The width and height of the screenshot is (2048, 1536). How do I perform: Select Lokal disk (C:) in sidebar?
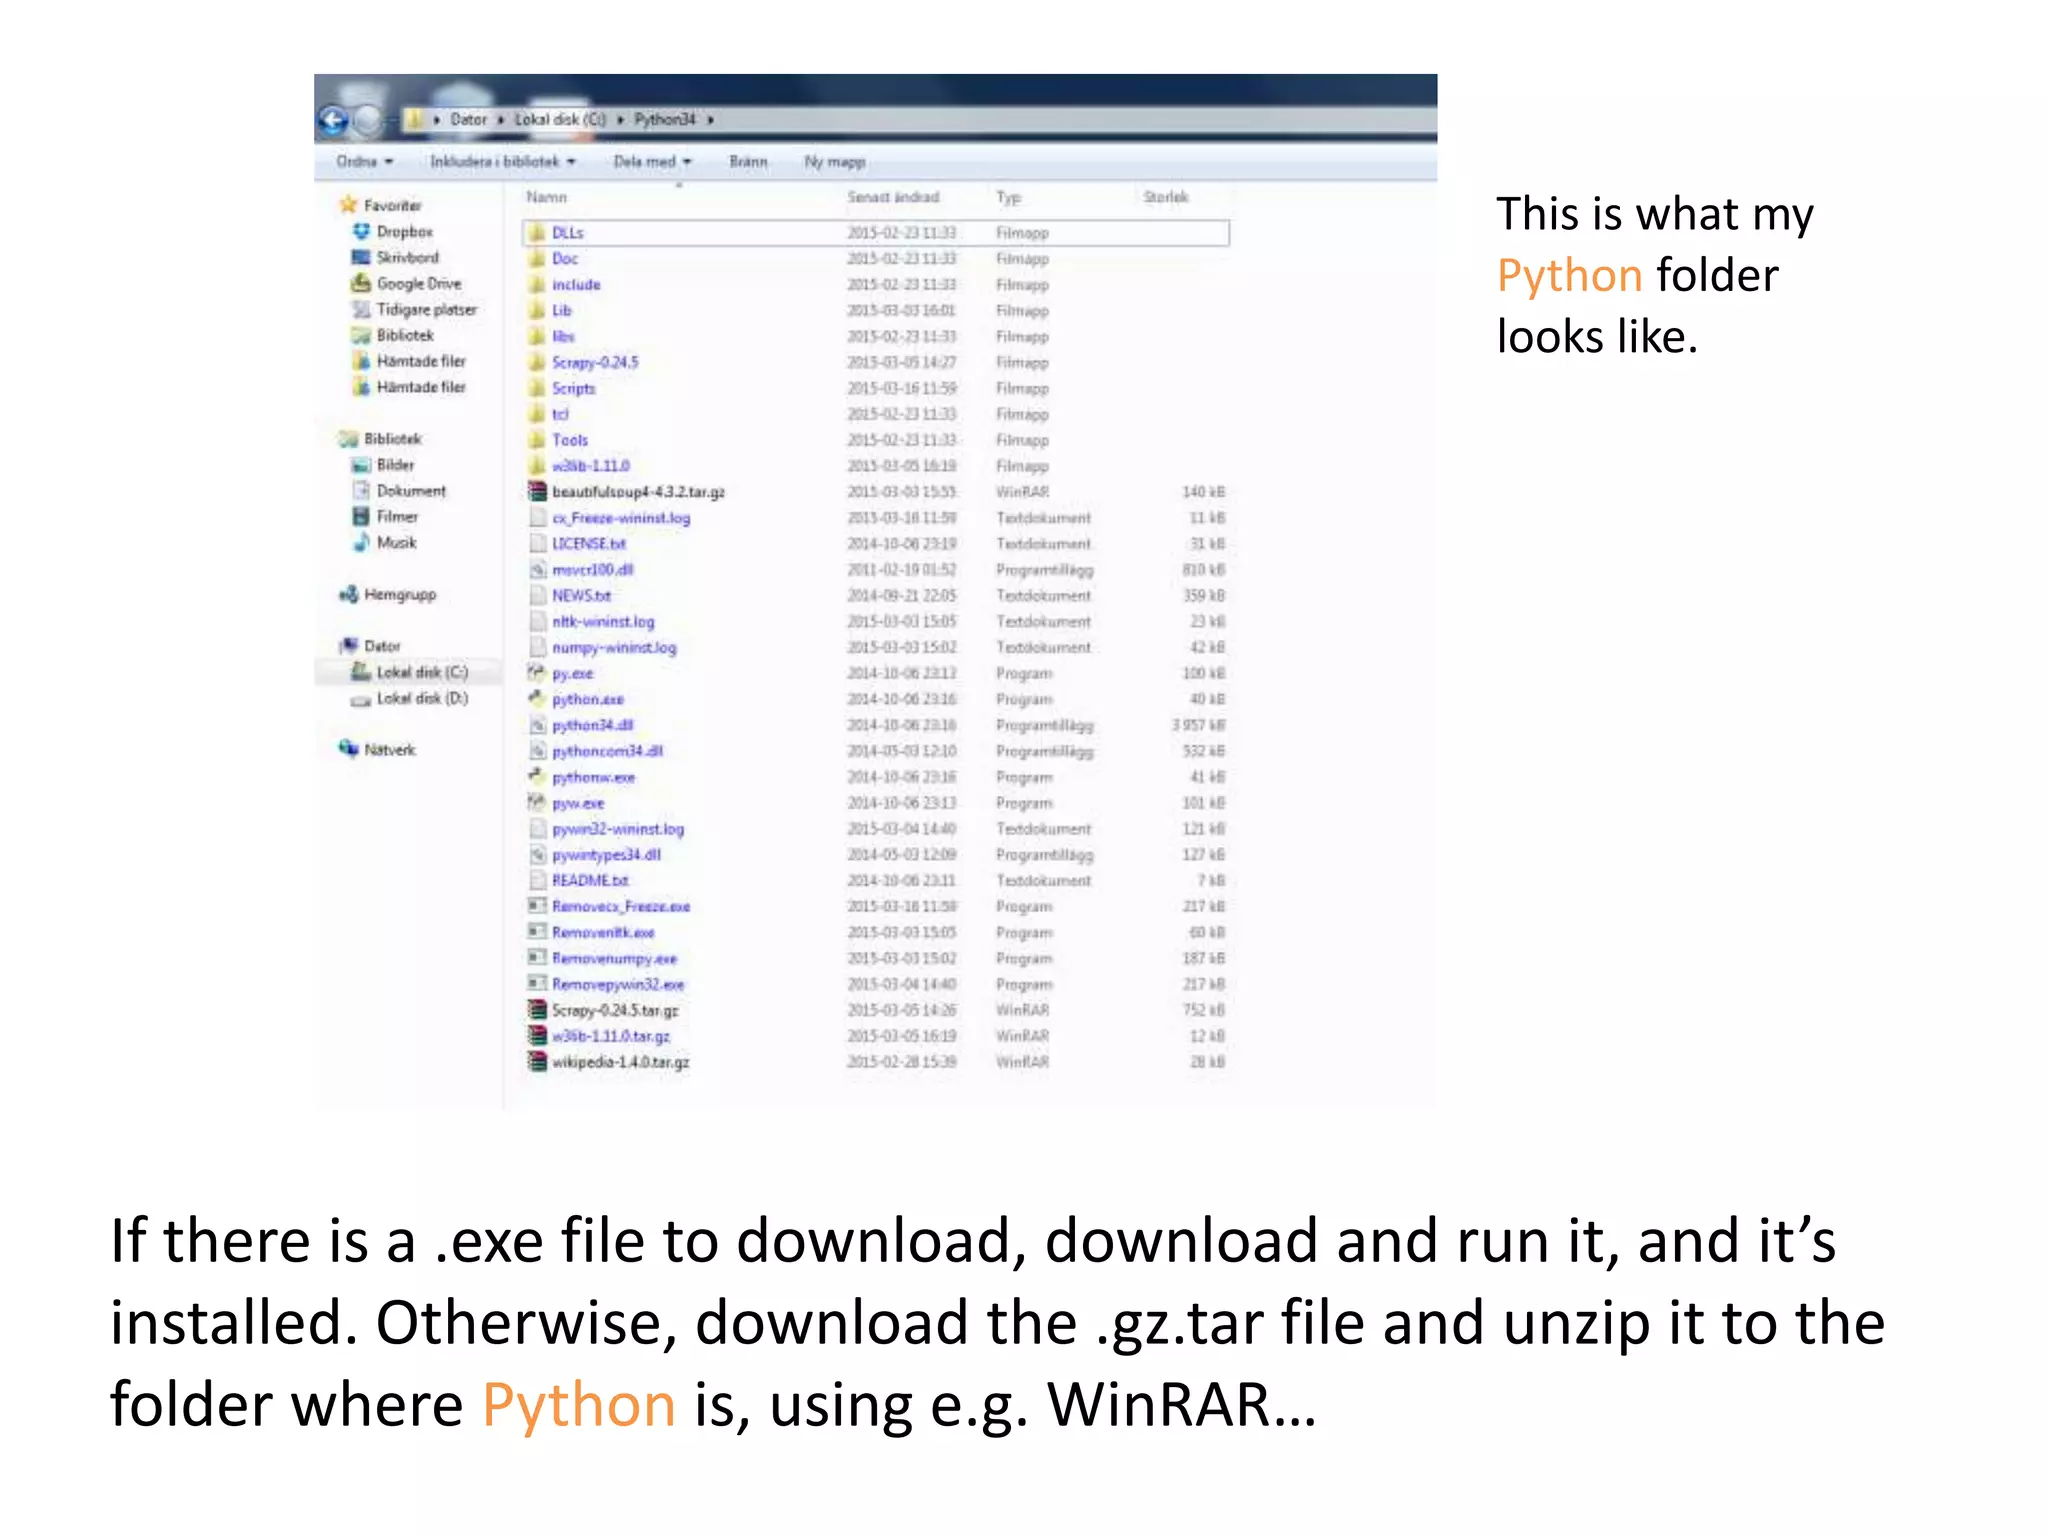[409, 672]
